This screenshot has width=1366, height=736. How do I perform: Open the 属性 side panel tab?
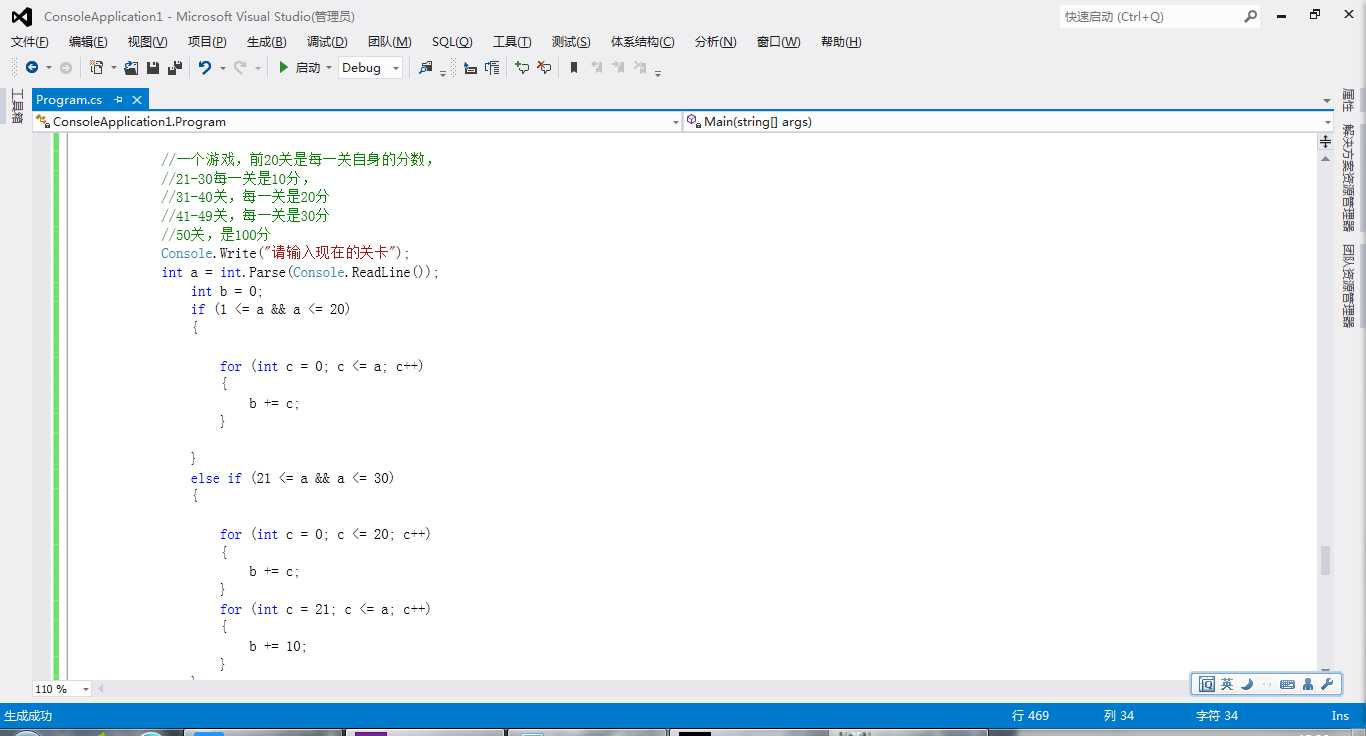(1348, 101)
